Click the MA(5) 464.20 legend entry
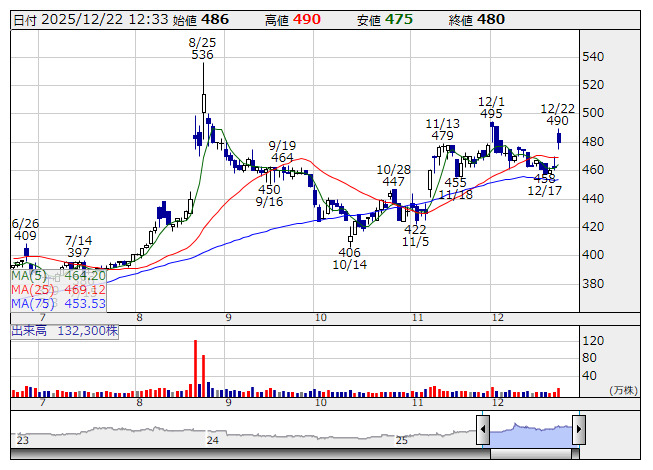 click(x=58, y=276)
